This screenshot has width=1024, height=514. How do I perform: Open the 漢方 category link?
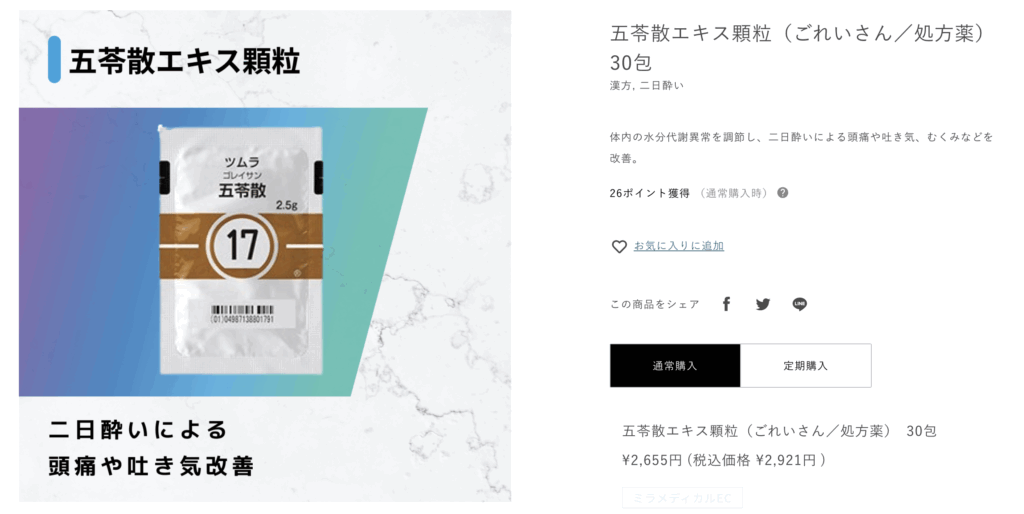pyautogui.click(x=620, y=86)
